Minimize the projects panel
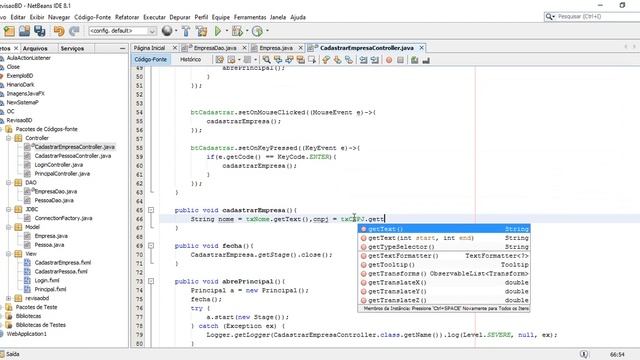The height and width of the screenshot is (360, 640). point(122,48)
